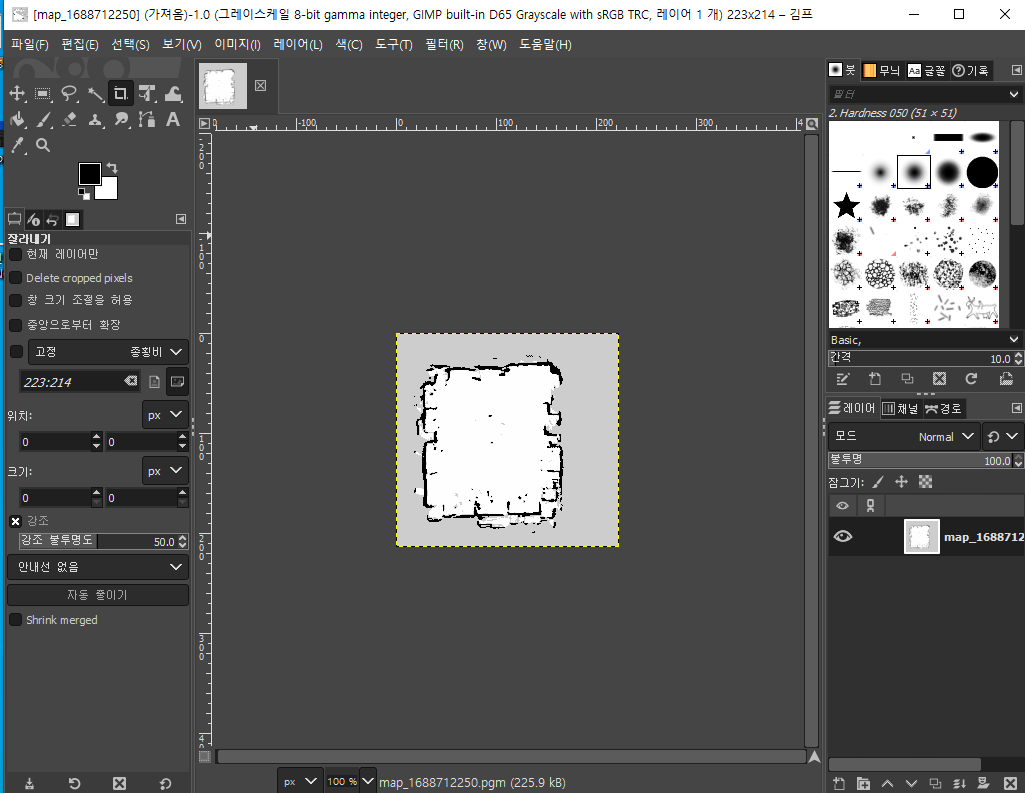
Task: Open the '안내선 없음' guides dropdown
Action: 97,567
